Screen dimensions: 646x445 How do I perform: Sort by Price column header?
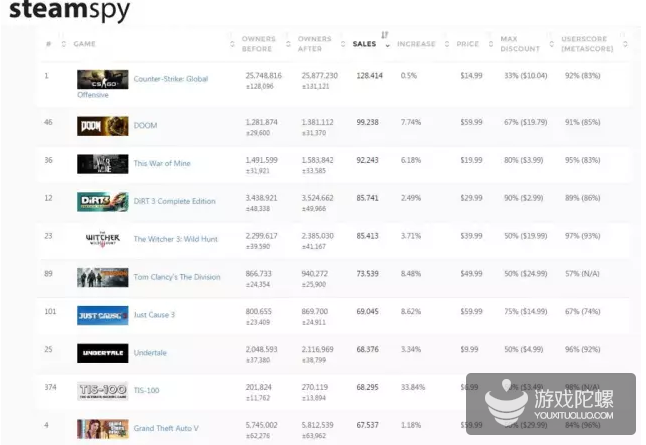click(468, 44)
